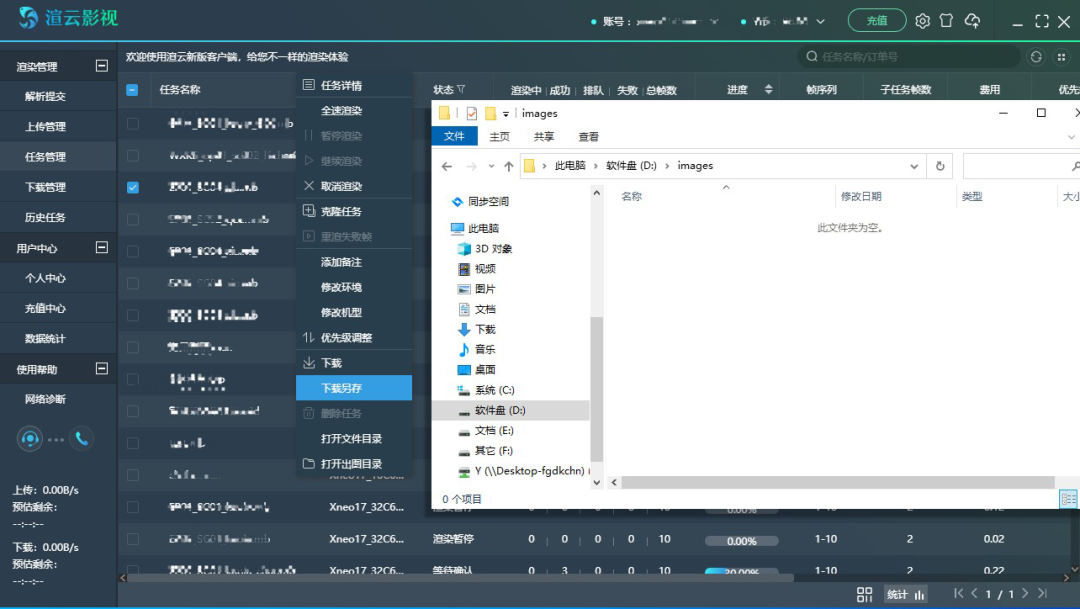Check the first task row checkbox
The width and height of the screenshot is (1080, 609).
(x=133, y=124)
